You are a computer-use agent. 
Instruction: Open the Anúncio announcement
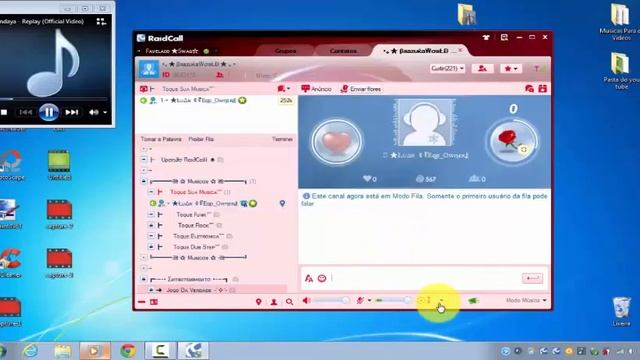click(316, 89)
